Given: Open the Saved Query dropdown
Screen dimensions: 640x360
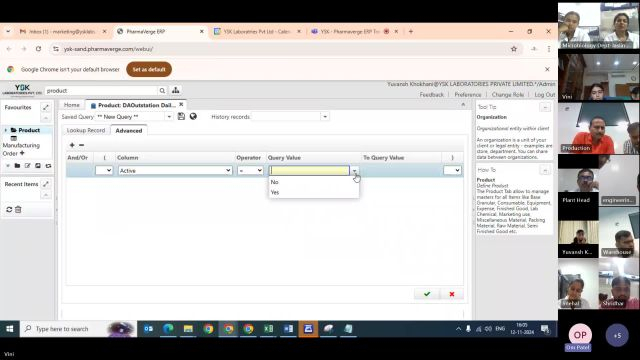Looking at the screenshot, I should click(x=169, y=117).
